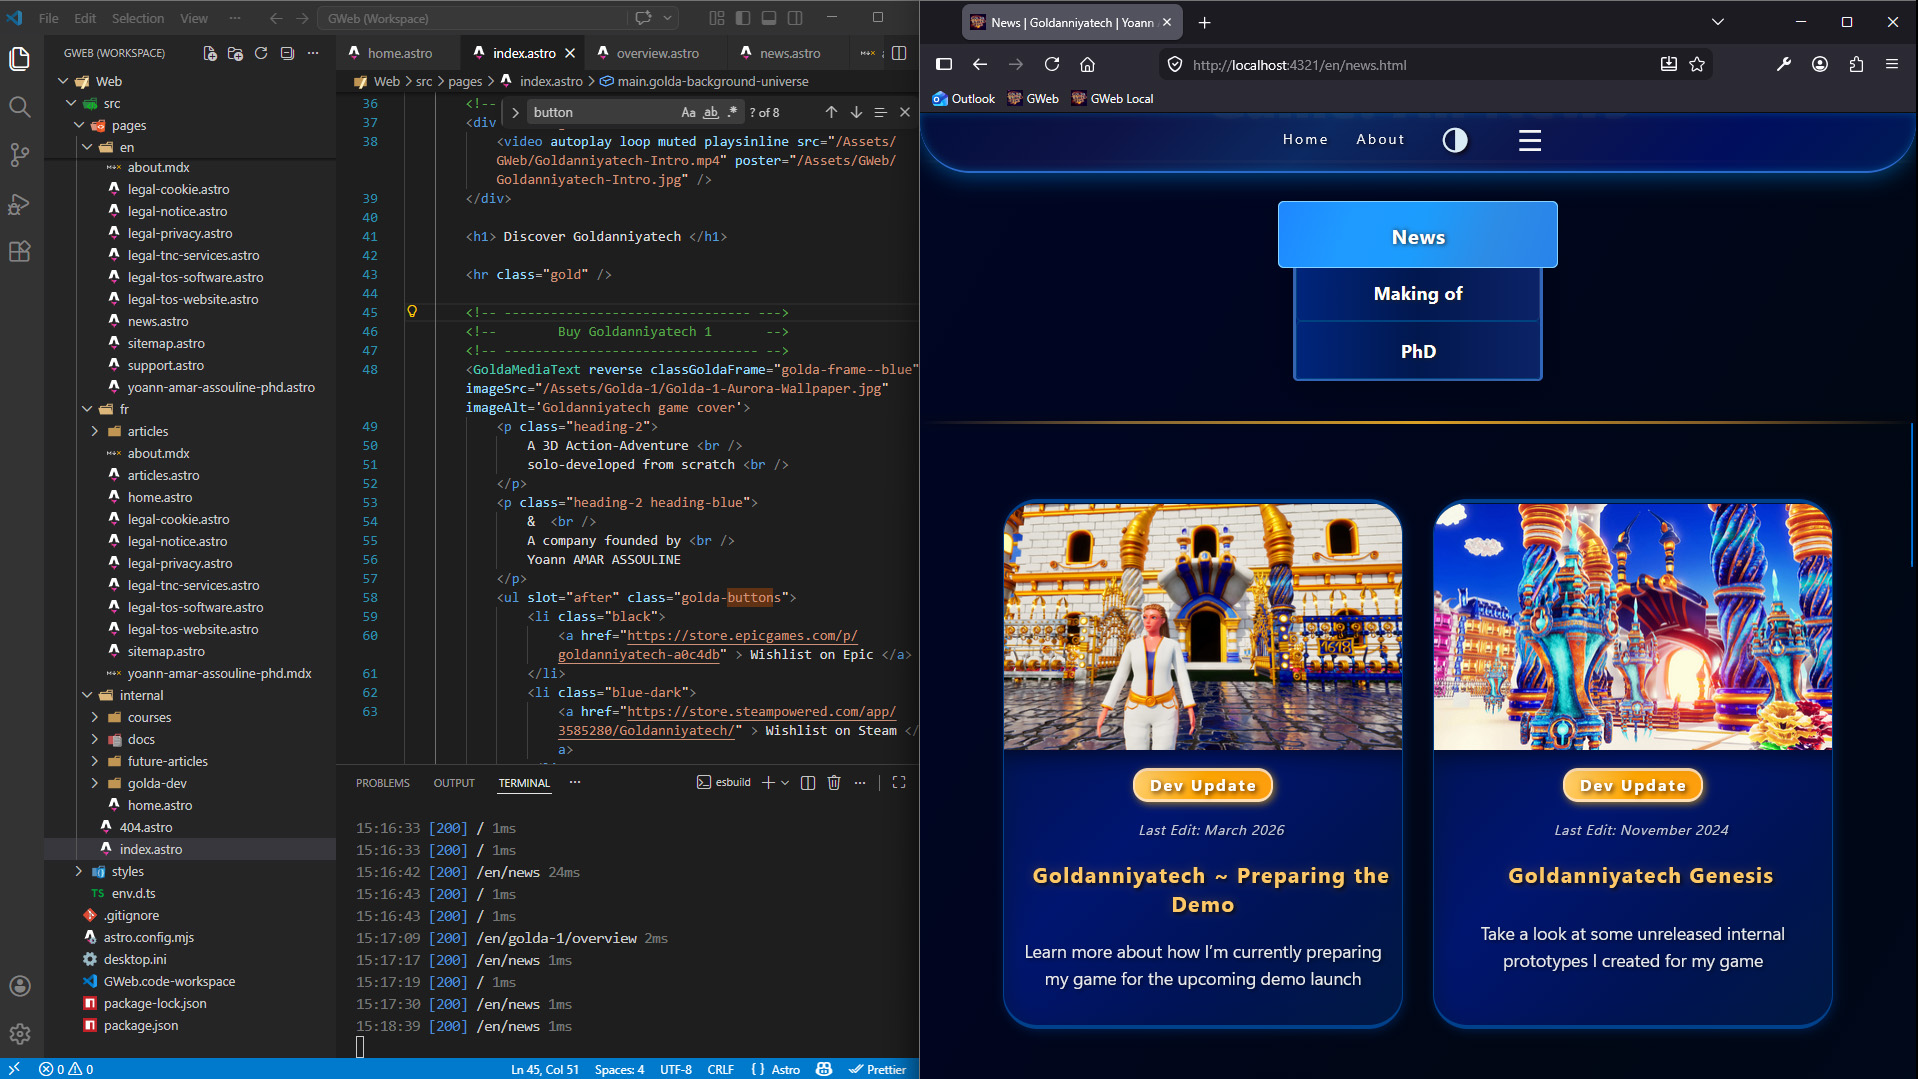Toggle bottom panel visibility

769,18
